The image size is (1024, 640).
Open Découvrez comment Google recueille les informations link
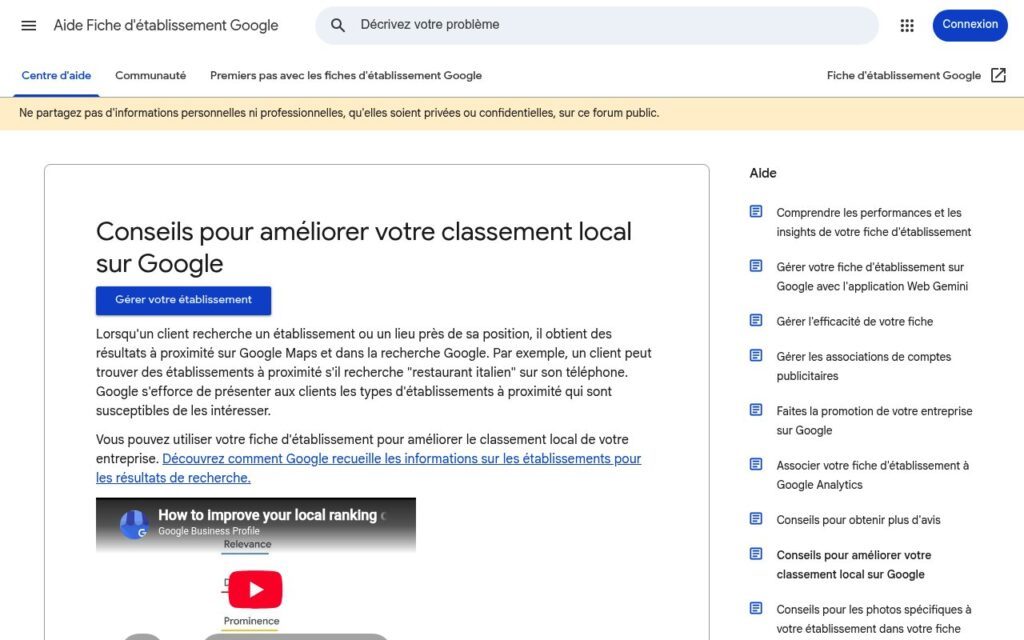pyautogui.click(x=368, y=468)
